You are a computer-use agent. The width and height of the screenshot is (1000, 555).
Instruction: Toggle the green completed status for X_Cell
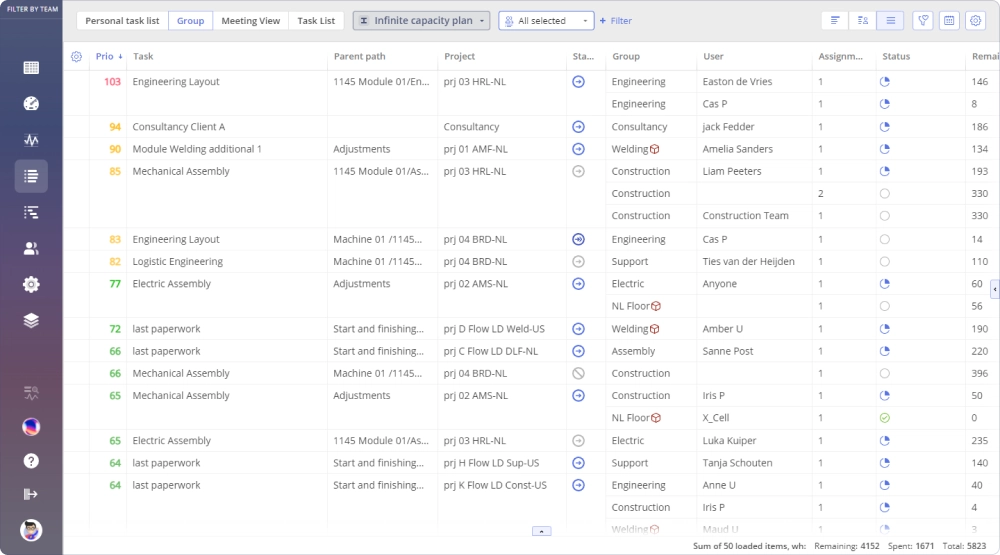click(884, 418)
